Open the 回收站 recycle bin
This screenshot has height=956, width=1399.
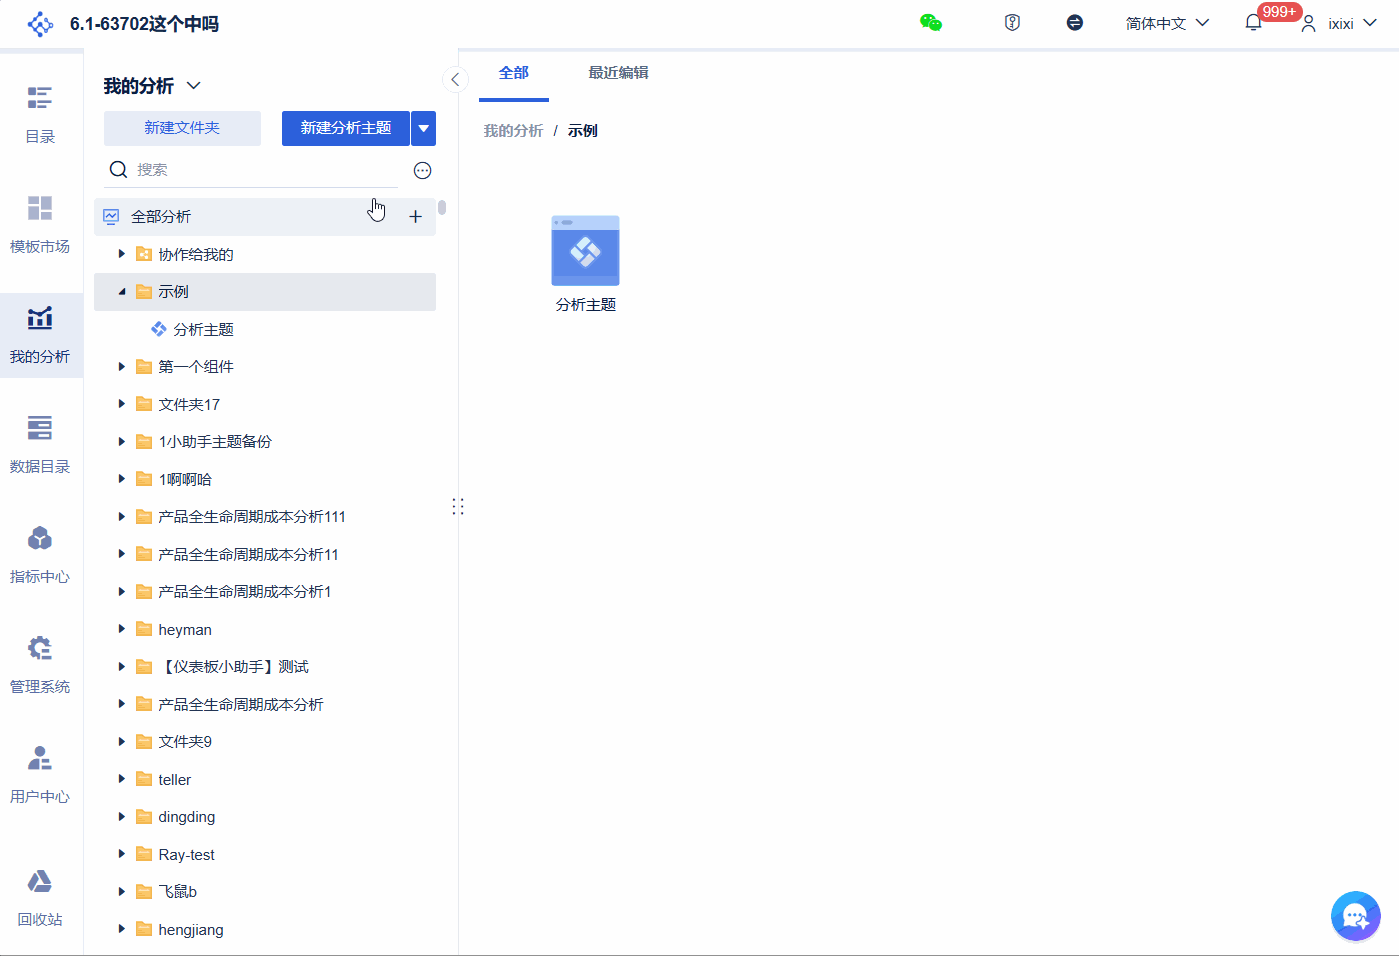(x=40, y=898)
